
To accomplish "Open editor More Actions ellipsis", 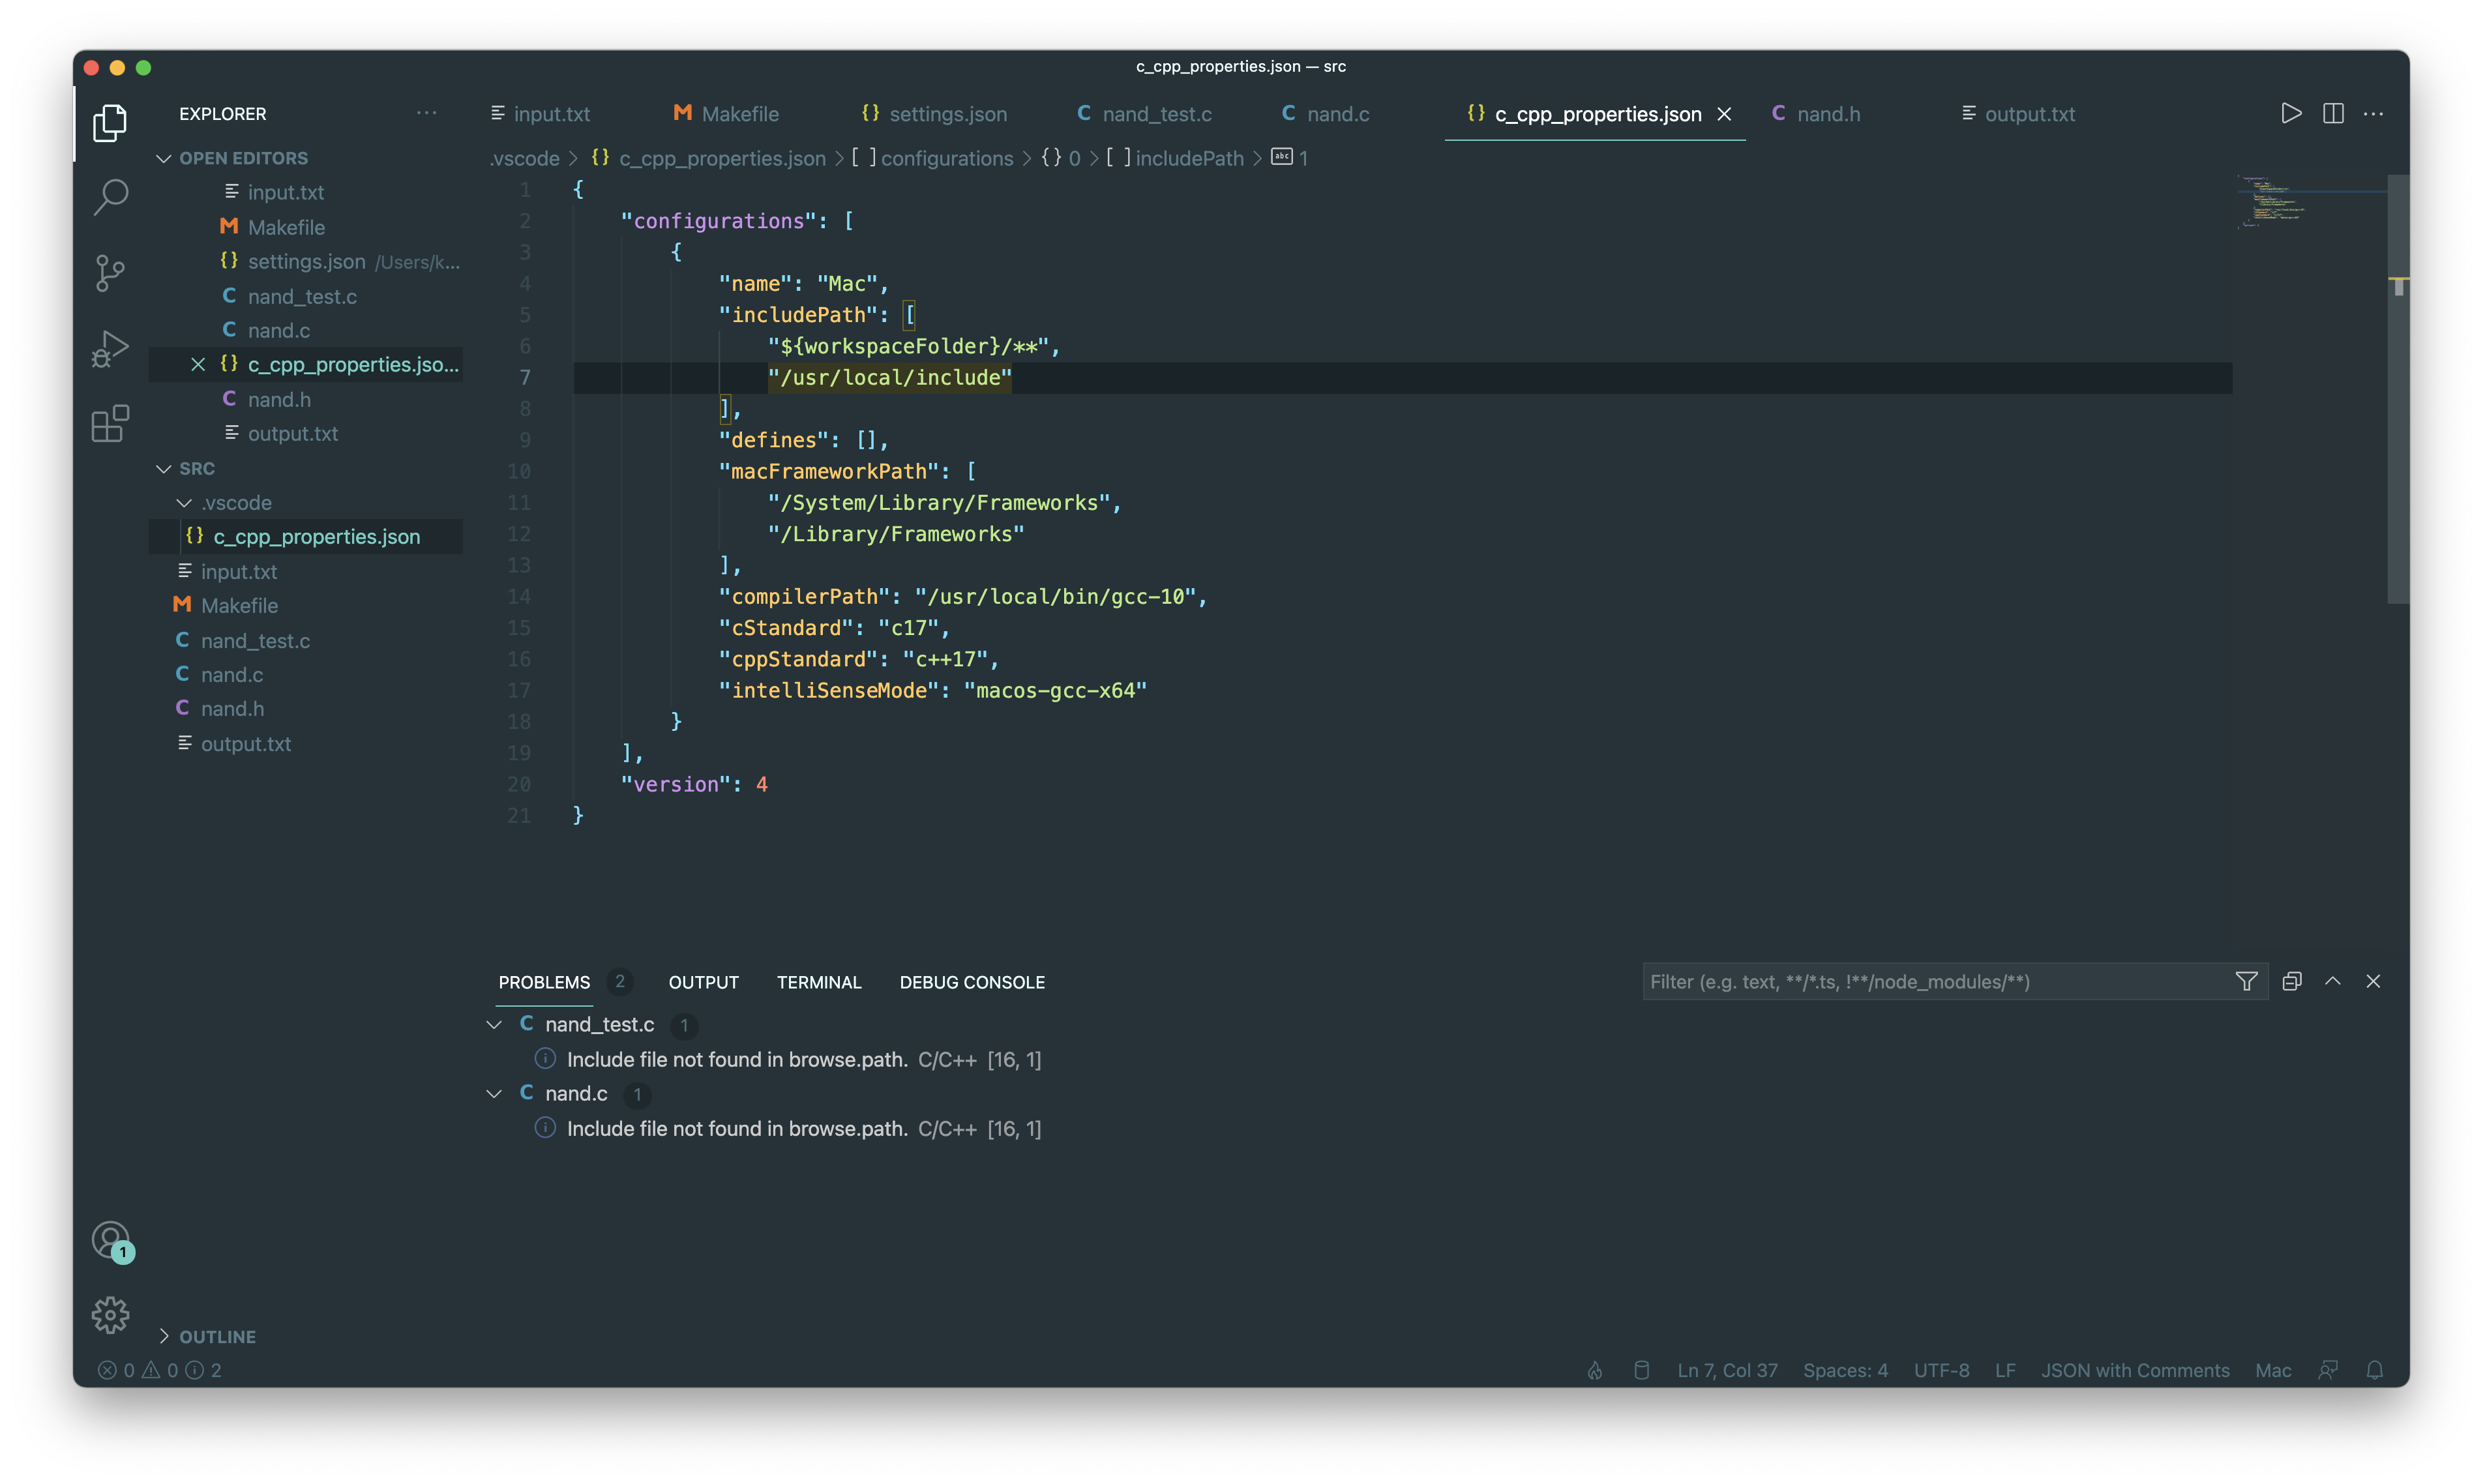I will coord(2373,114).
